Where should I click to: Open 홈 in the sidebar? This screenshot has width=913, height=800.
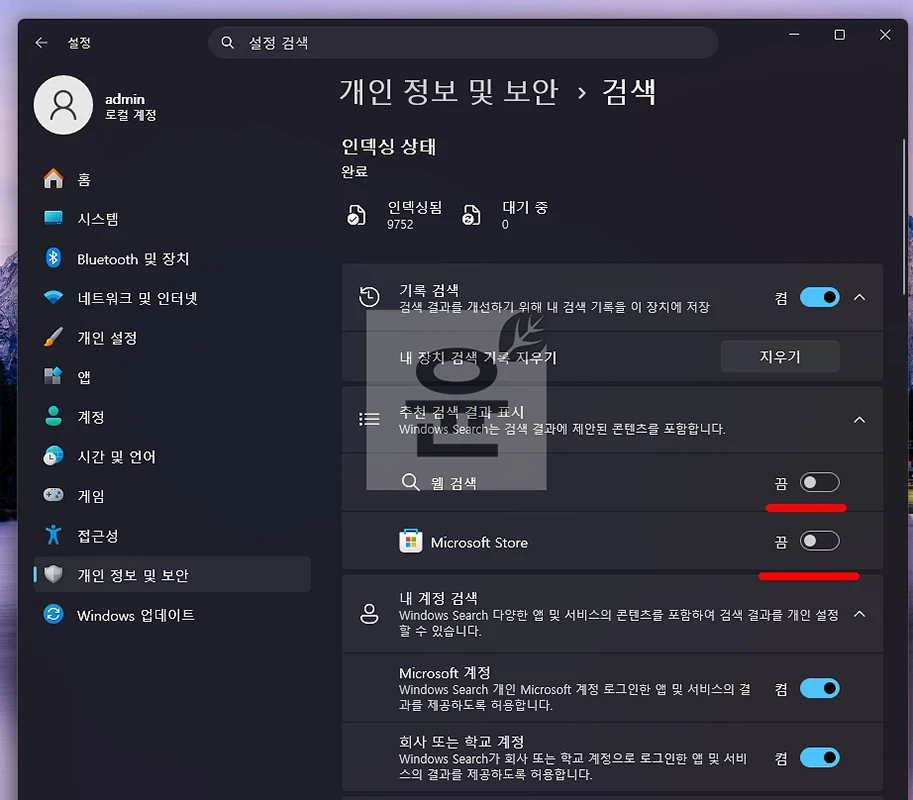click(x=172, y=179)
